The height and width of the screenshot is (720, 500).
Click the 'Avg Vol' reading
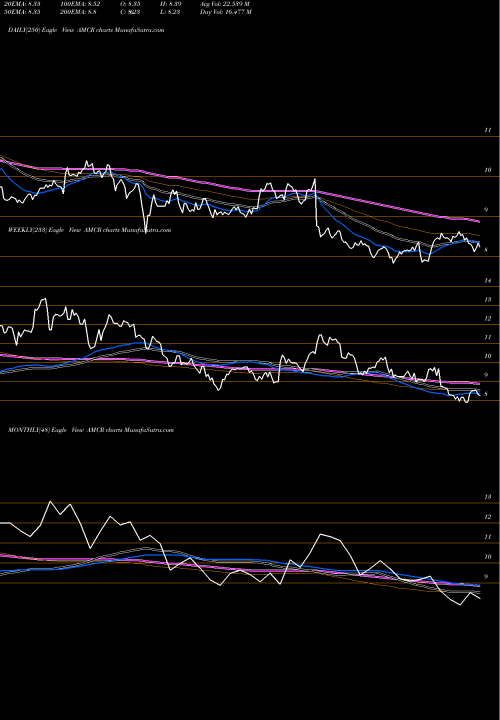[x=225, y=4]
